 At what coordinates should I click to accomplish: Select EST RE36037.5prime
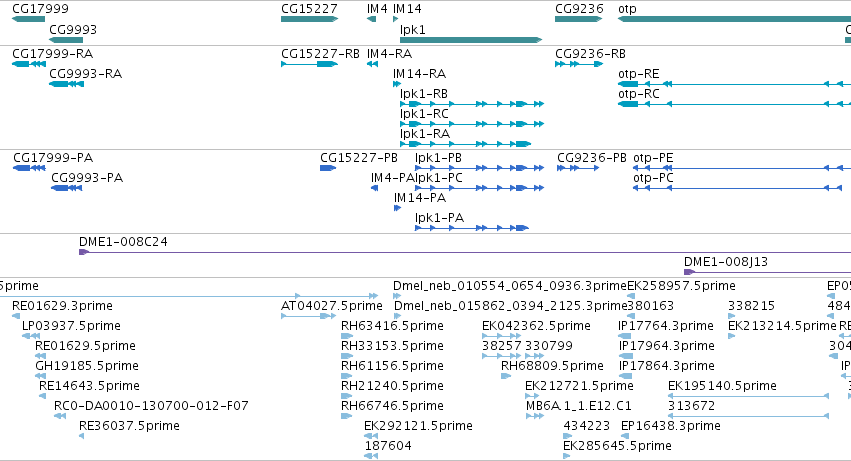129,427
